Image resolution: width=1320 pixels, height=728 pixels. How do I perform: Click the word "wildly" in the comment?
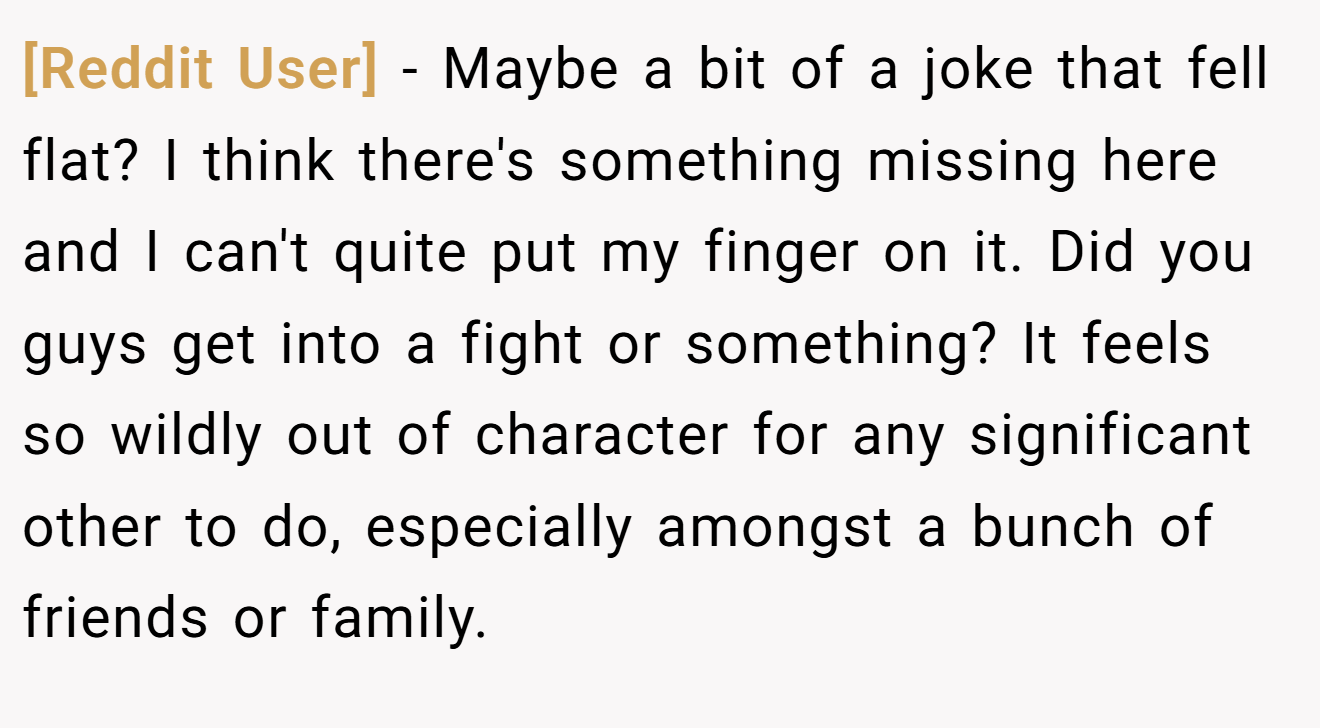187,436
